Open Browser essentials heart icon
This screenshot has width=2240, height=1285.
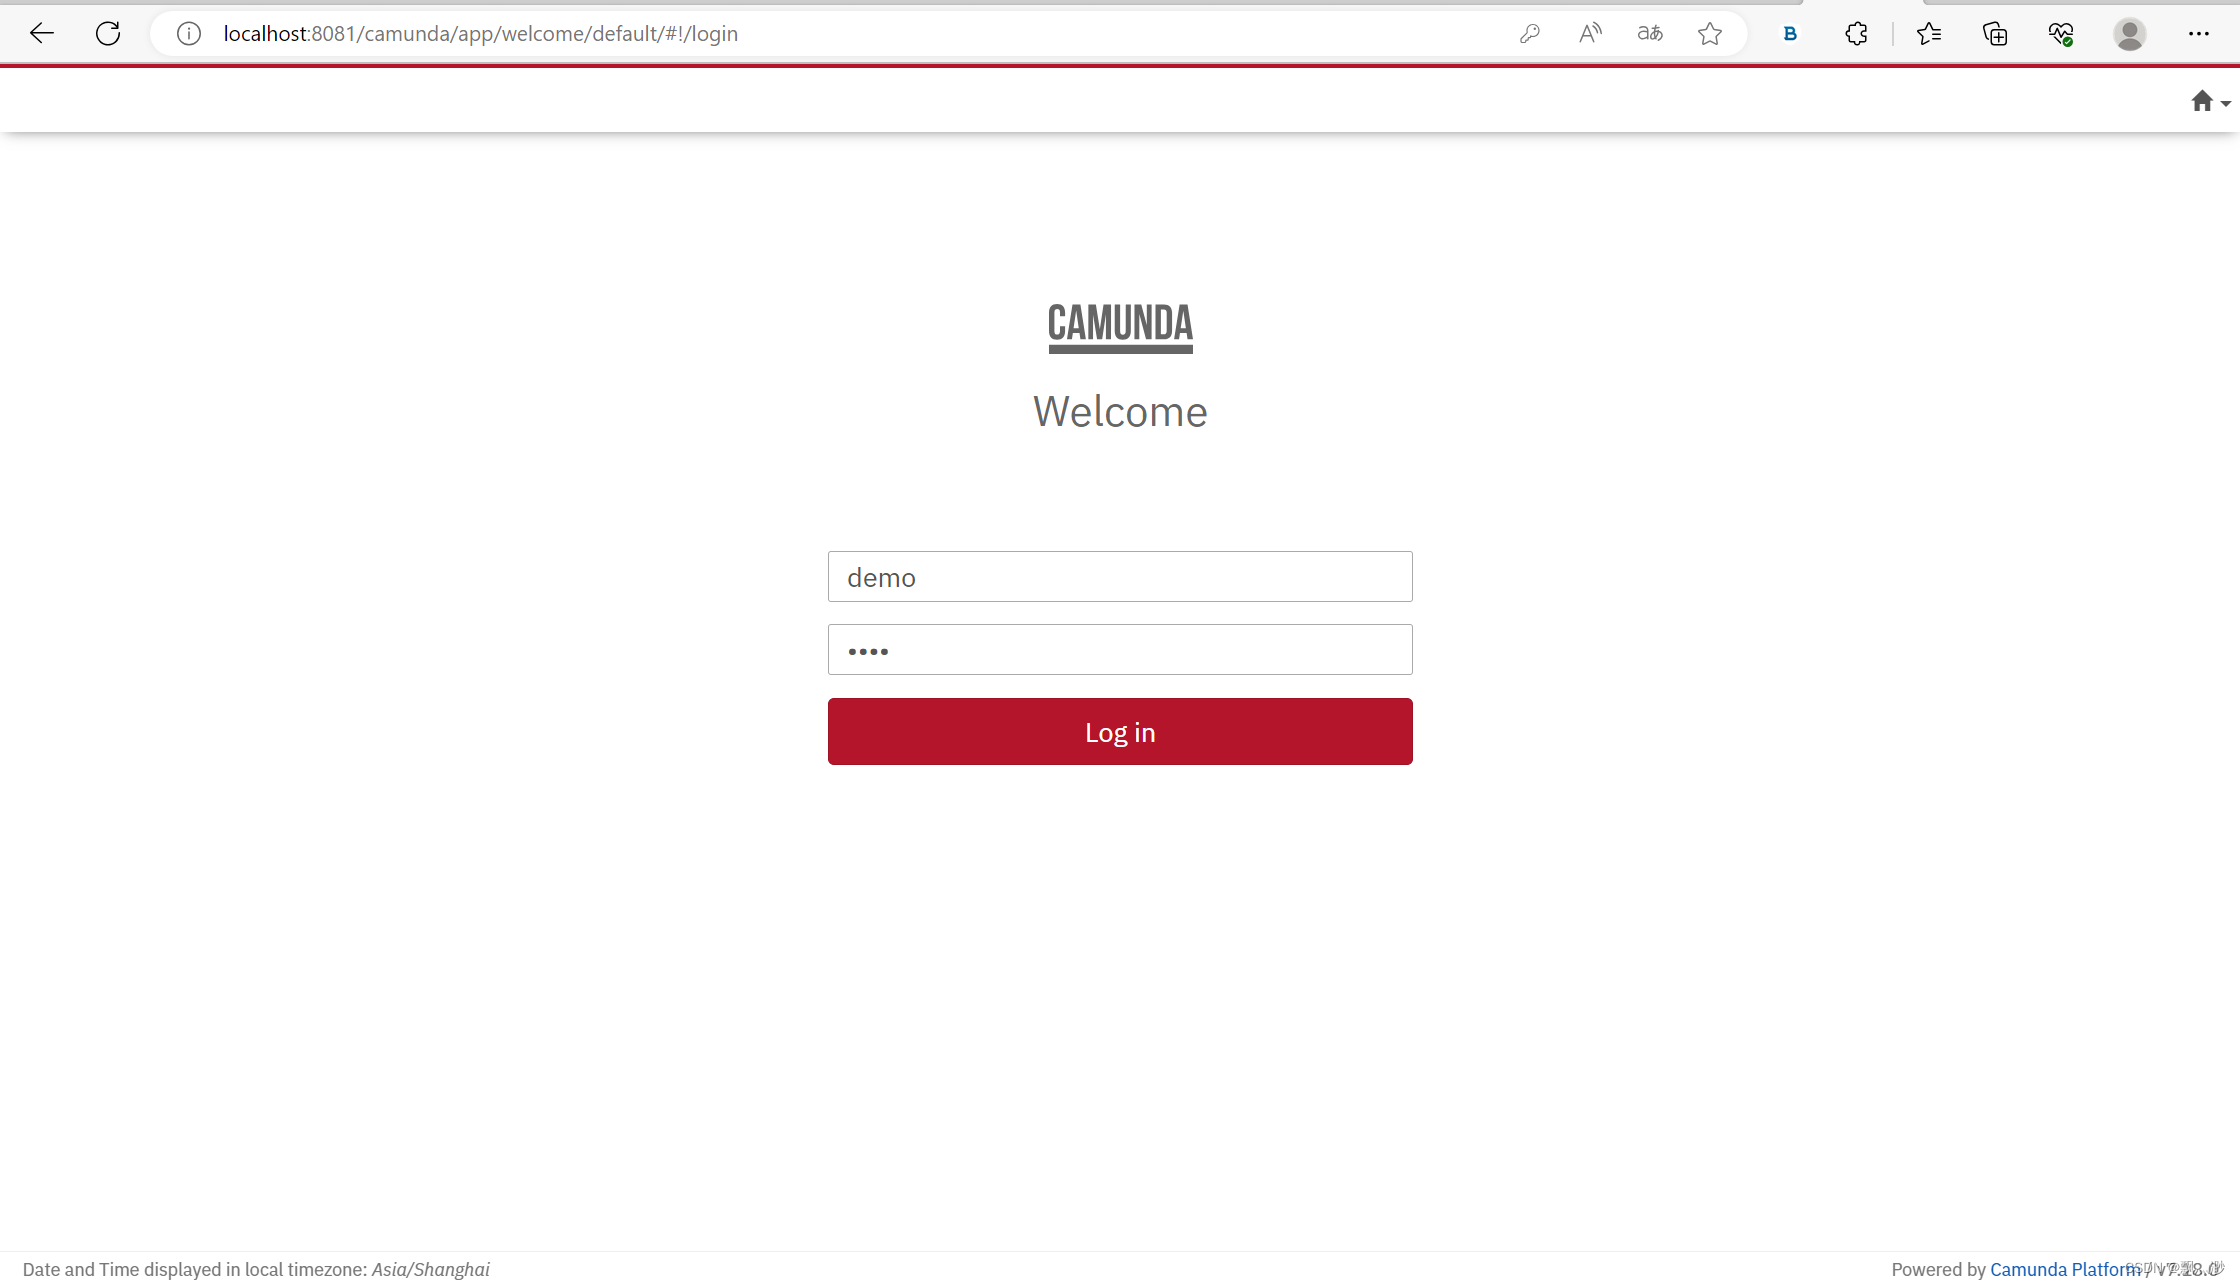tap(2061, 33)
